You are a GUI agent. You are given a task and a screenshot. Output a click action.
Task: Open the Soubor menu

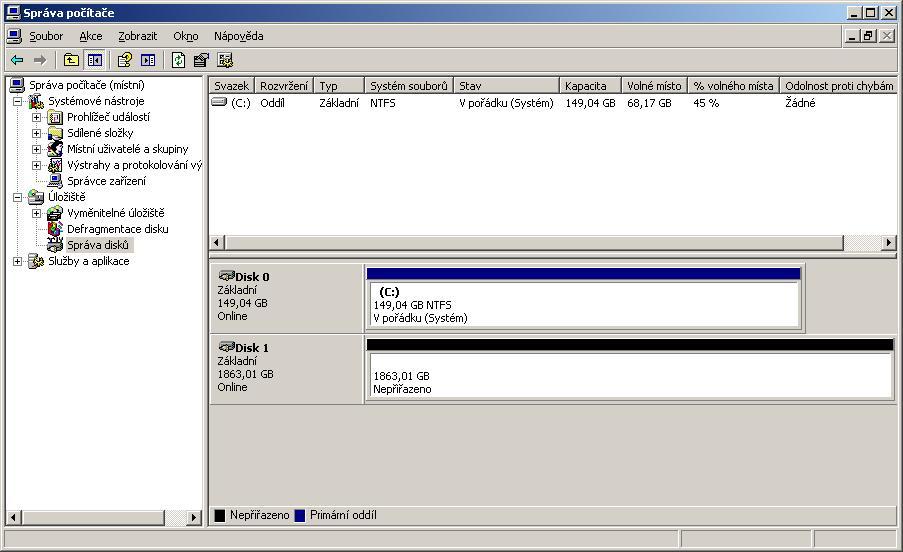pyautogui.click(x=46, y=36)
